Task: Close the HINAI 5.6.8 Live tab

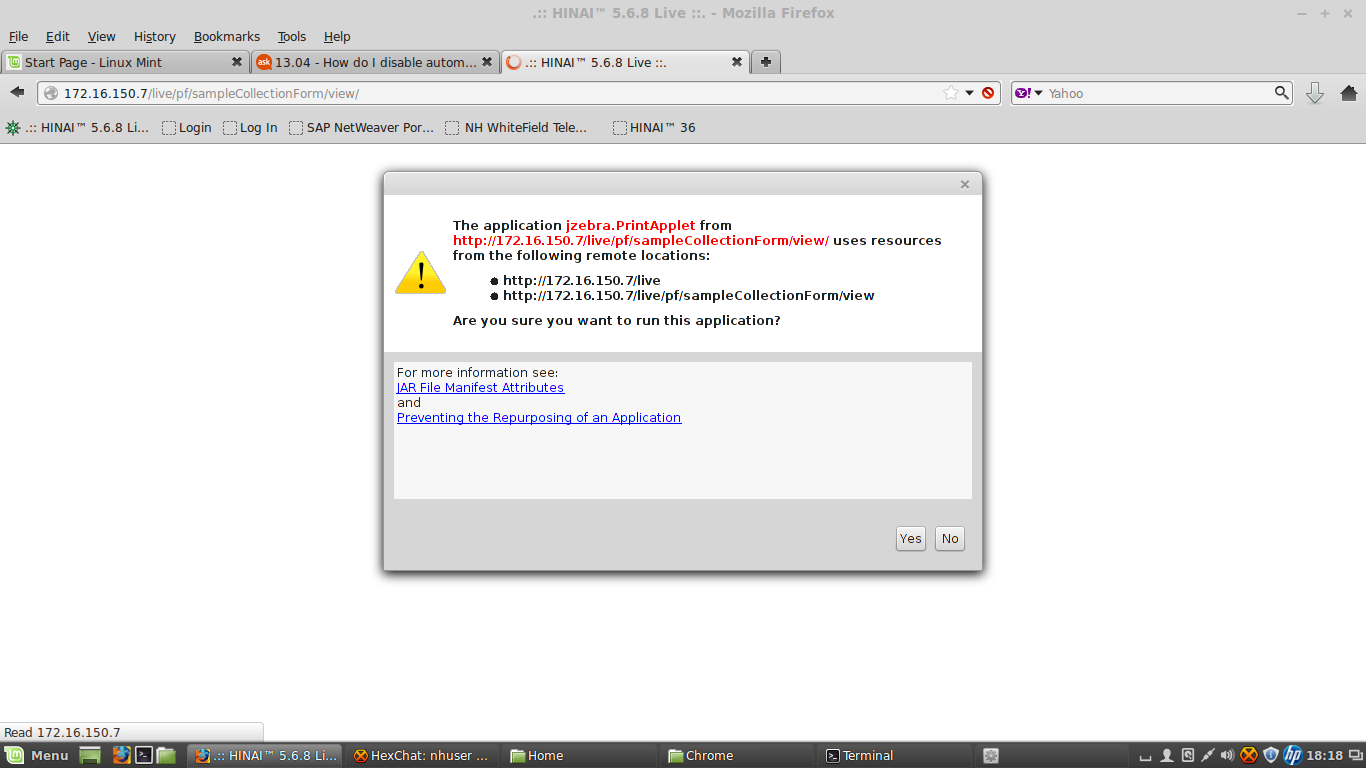Action: pyautogui.click(x=737, y=62)
